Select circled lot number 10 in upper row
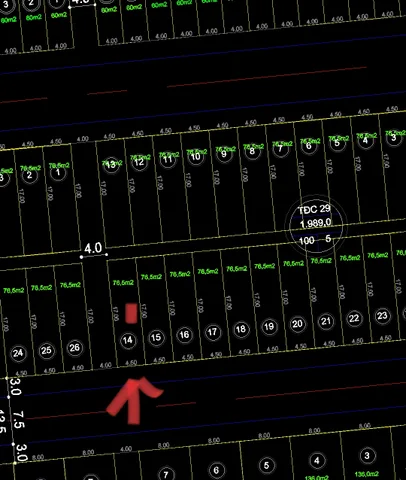Screen dimensions: 406x480 tap(196, 157)
